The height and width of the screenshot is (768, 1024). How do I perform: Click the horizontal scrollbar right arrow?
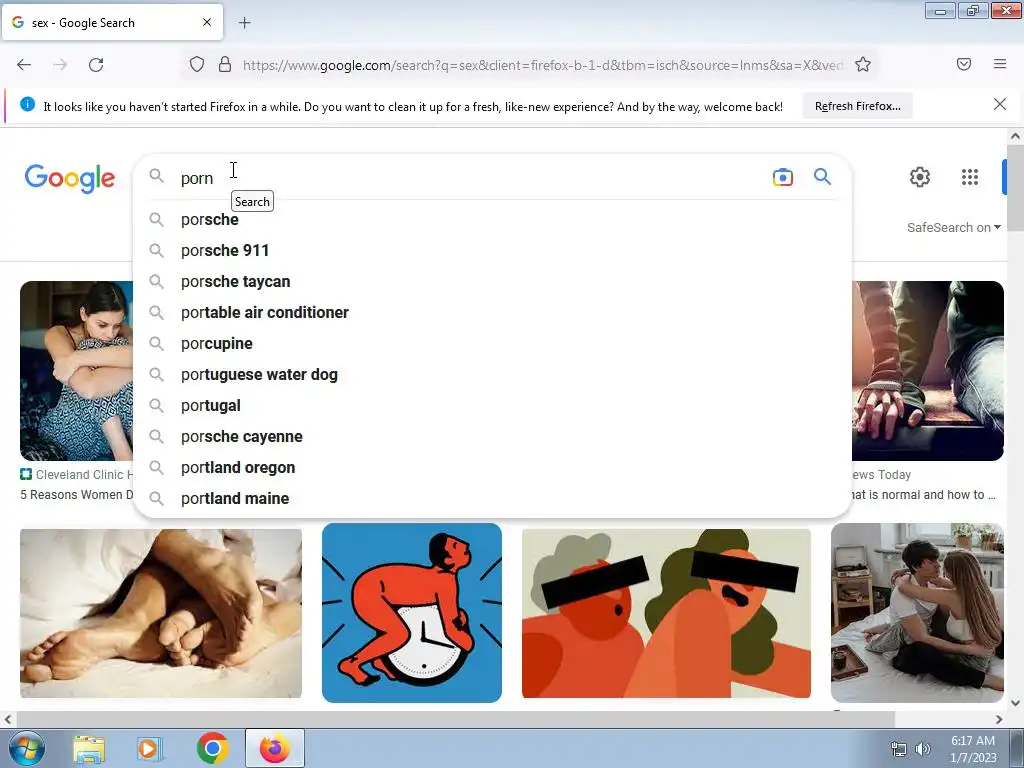(x=999, y=719)
